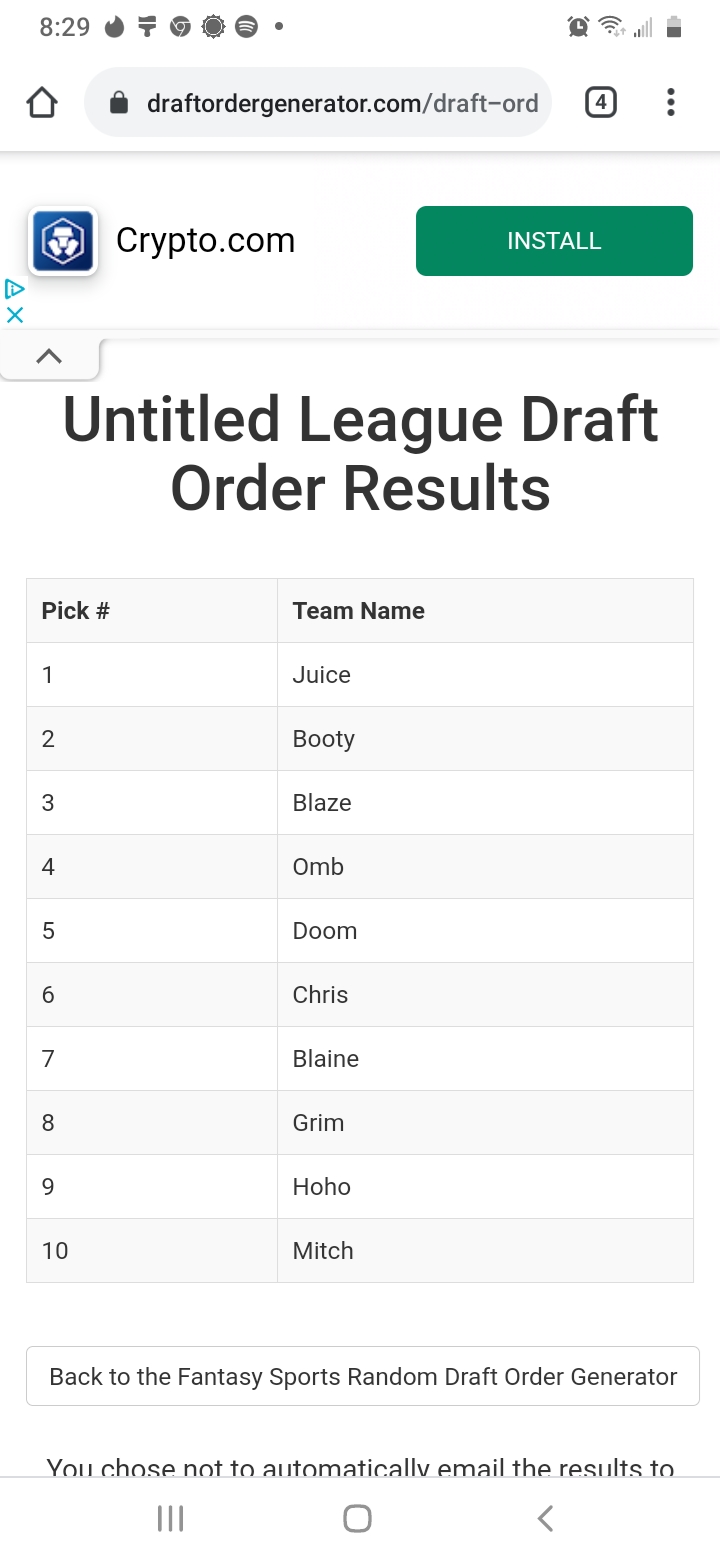Tap the Team Name column header
720x1560 pixels.
click(358, 611)
